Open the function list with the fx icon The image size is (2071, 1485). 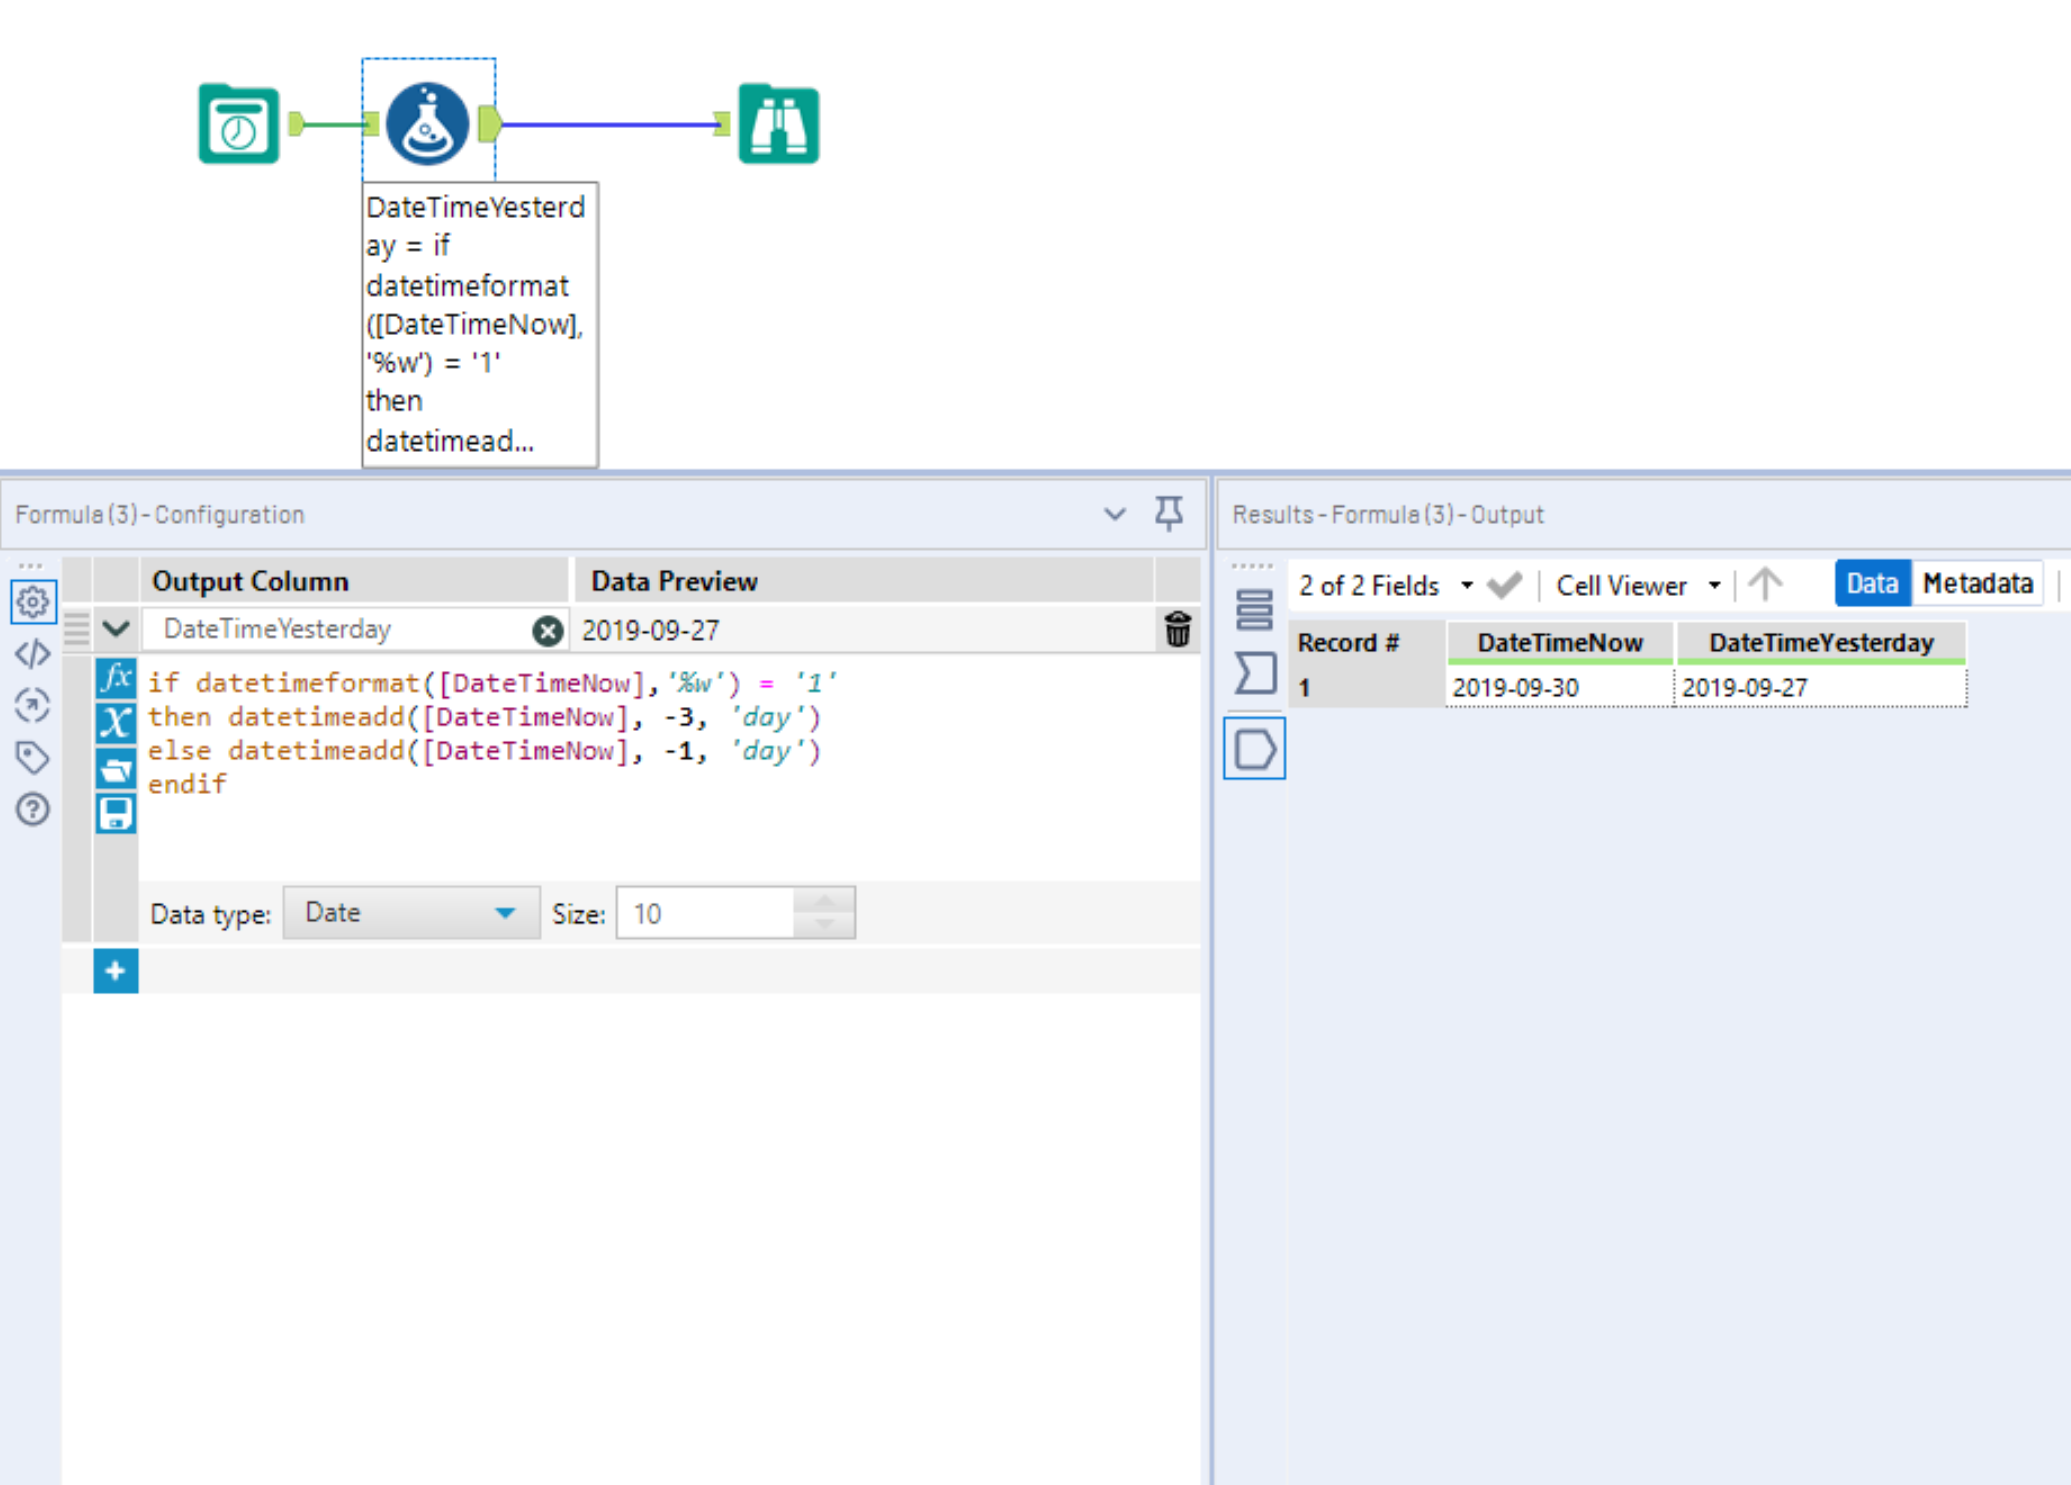115,678
